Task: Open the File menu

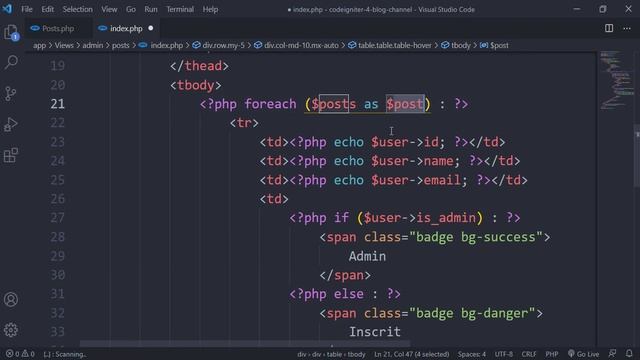Action: tap(27, 9)
